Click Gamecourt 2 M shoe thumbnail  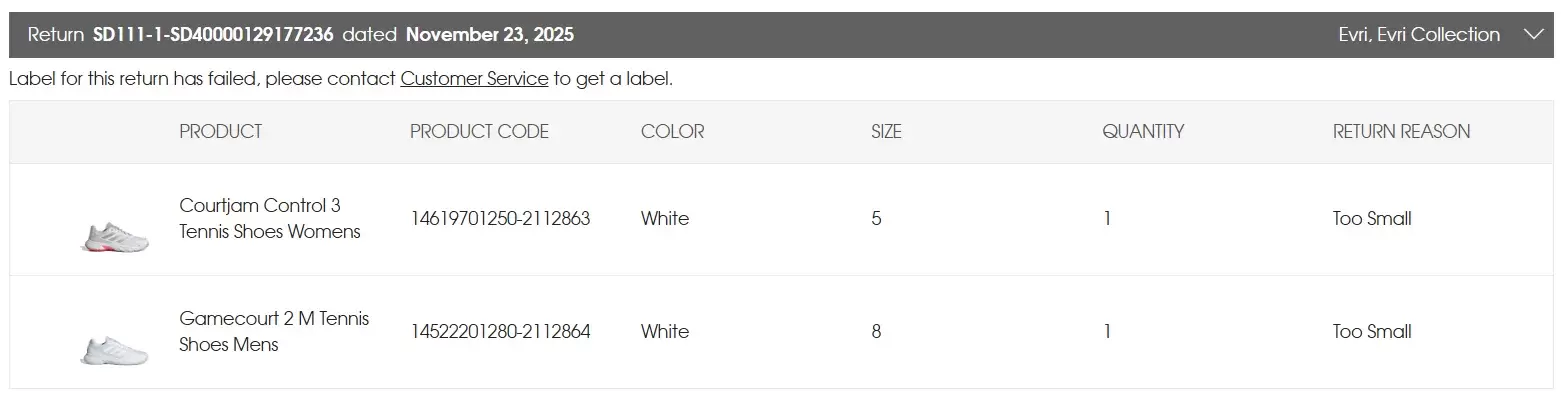tap(114, 350)
